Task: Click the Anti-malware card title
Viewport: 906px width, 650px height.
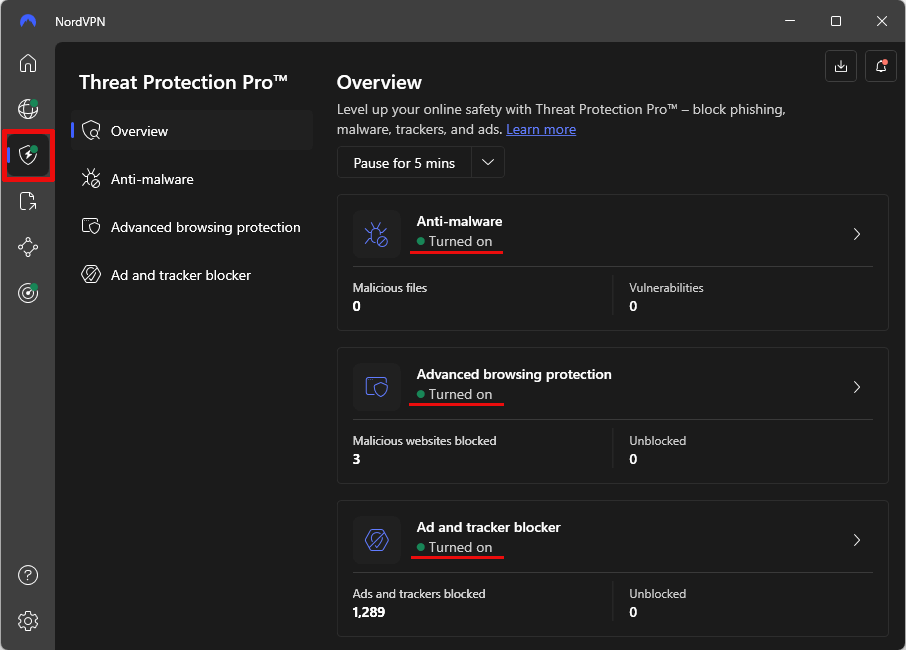Action: point(459,221)
